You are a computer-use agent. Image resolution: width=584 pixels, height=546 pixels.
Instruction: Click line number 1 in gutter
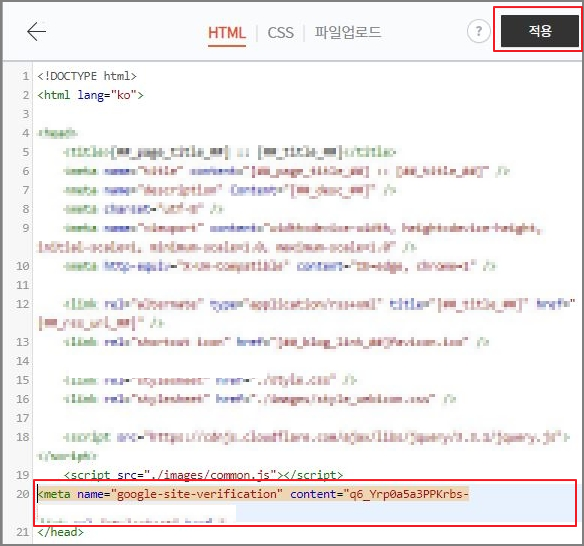coord(26,76)
